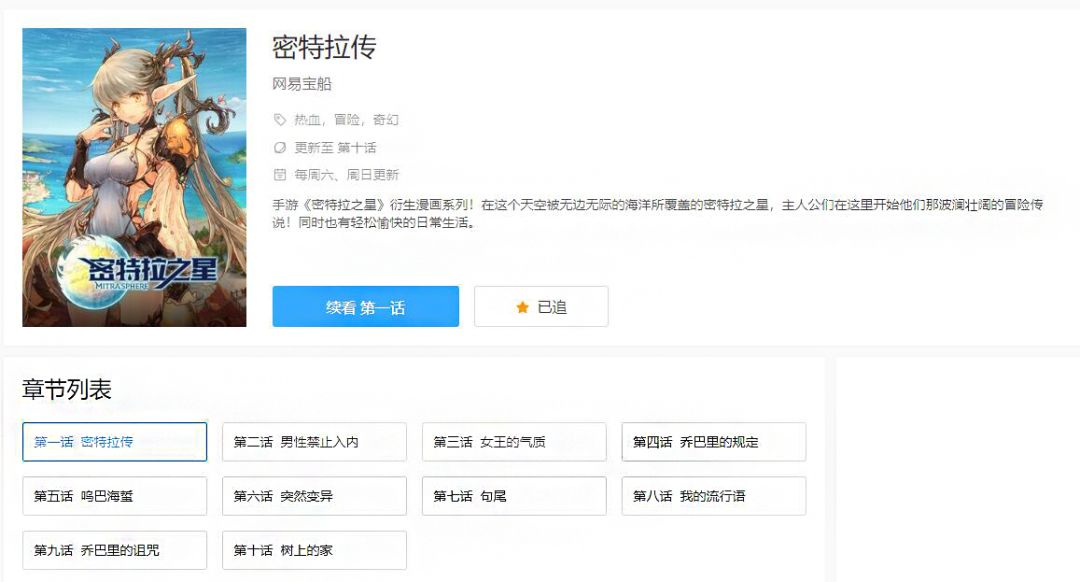Click the author name 网易宝船
1080x582 pixels.
click(302, 84)
